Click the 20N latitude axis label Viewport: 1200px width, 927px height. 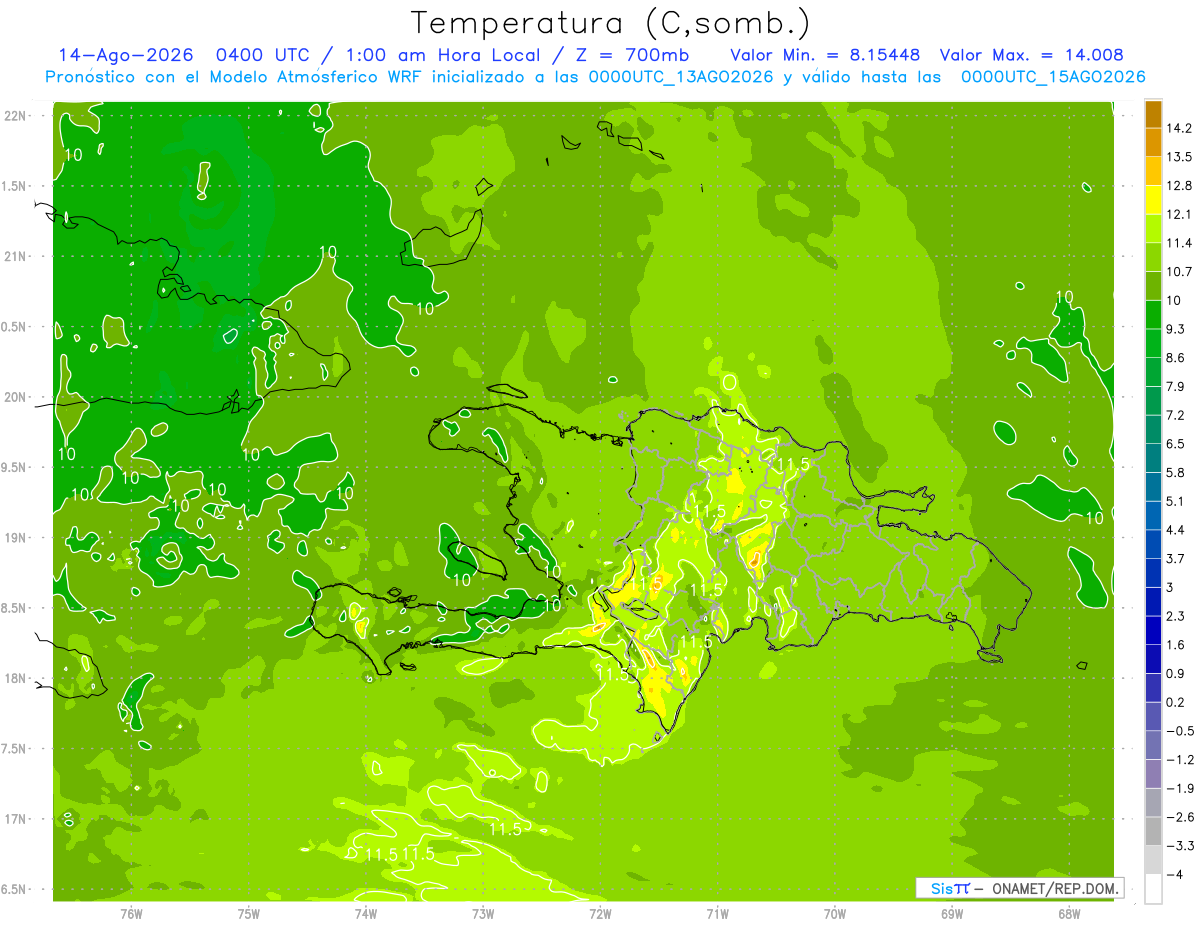click(x=16, y=397)
